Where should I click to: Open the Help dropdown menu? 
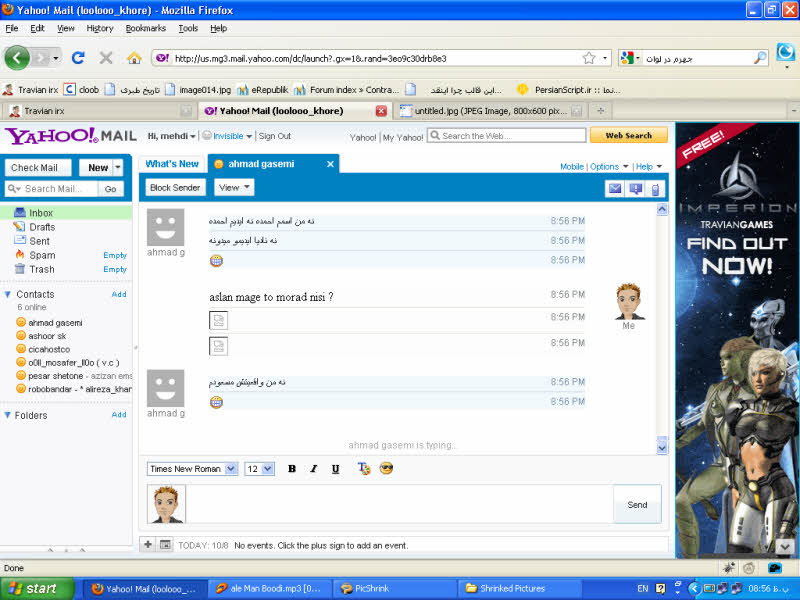[x=649, y=167]
